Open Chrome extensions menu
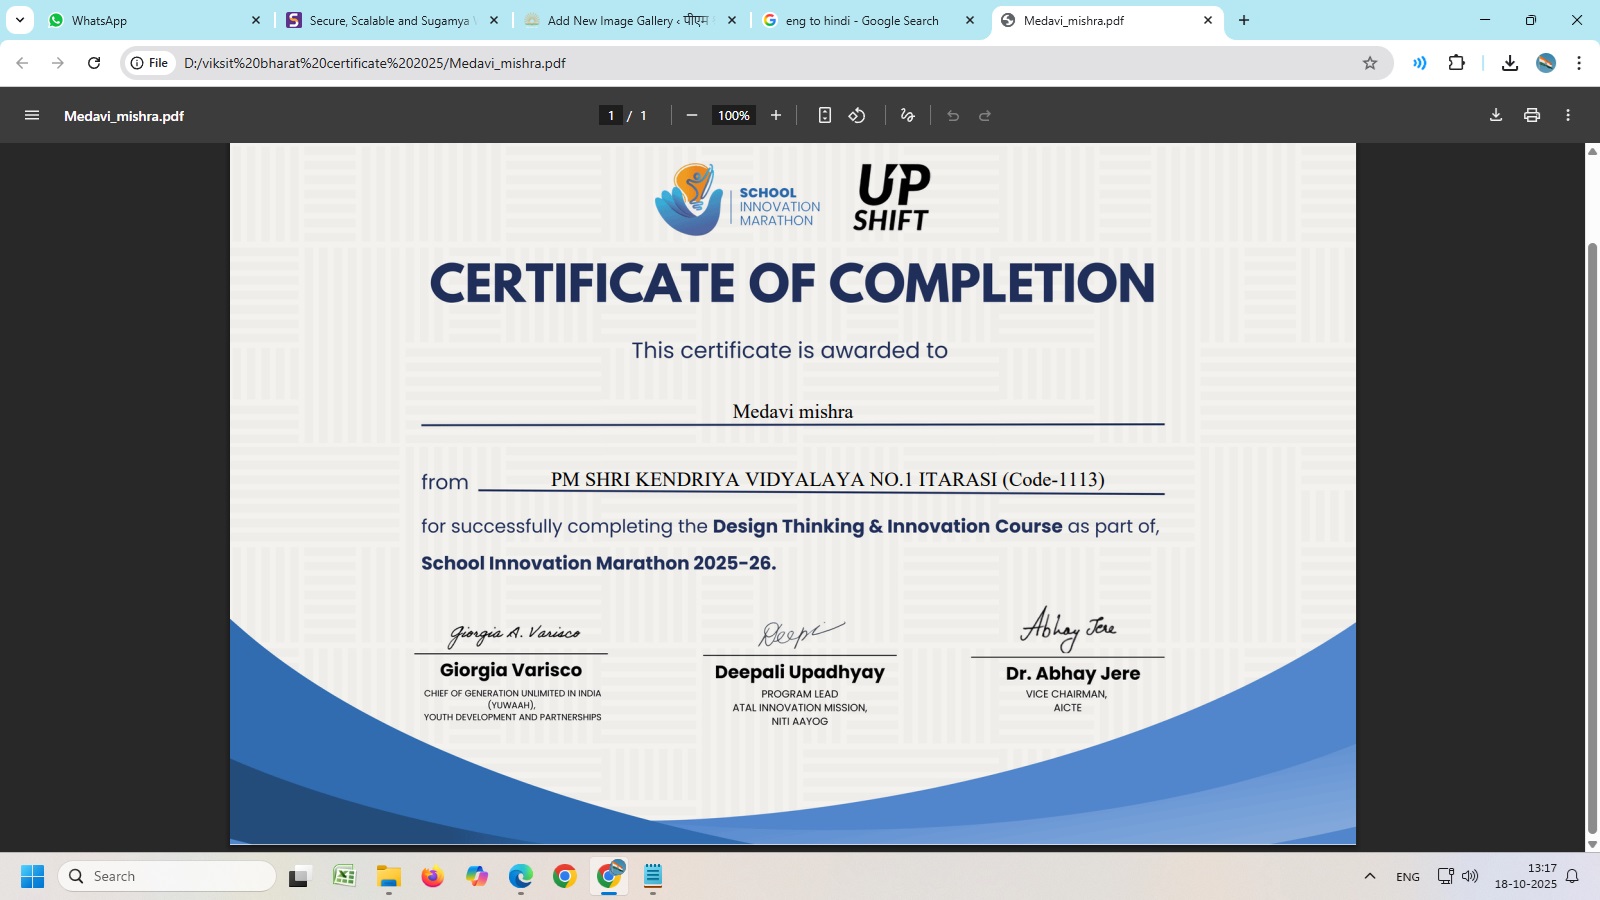1600x900 pixels. [x=1457, y=63]
